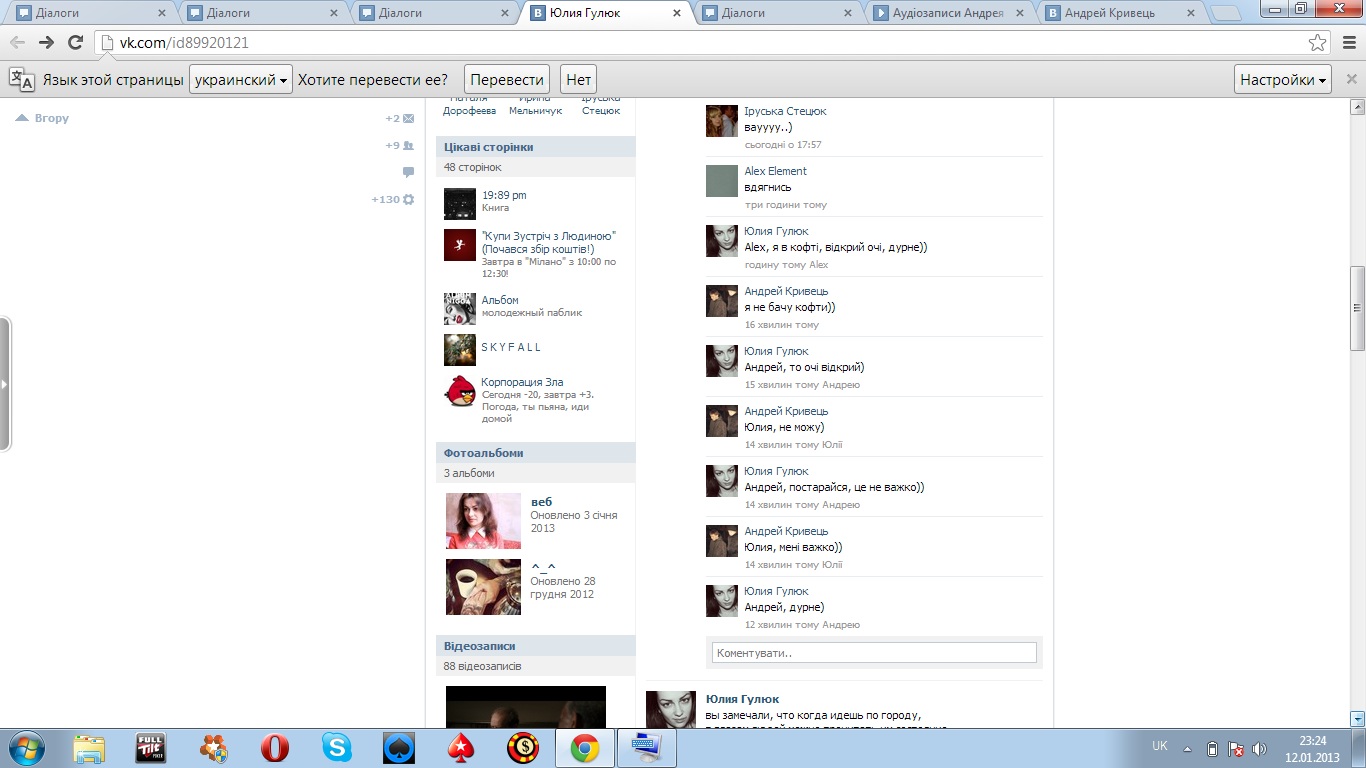Click the UK language indicator

(x=1160, y=746)
